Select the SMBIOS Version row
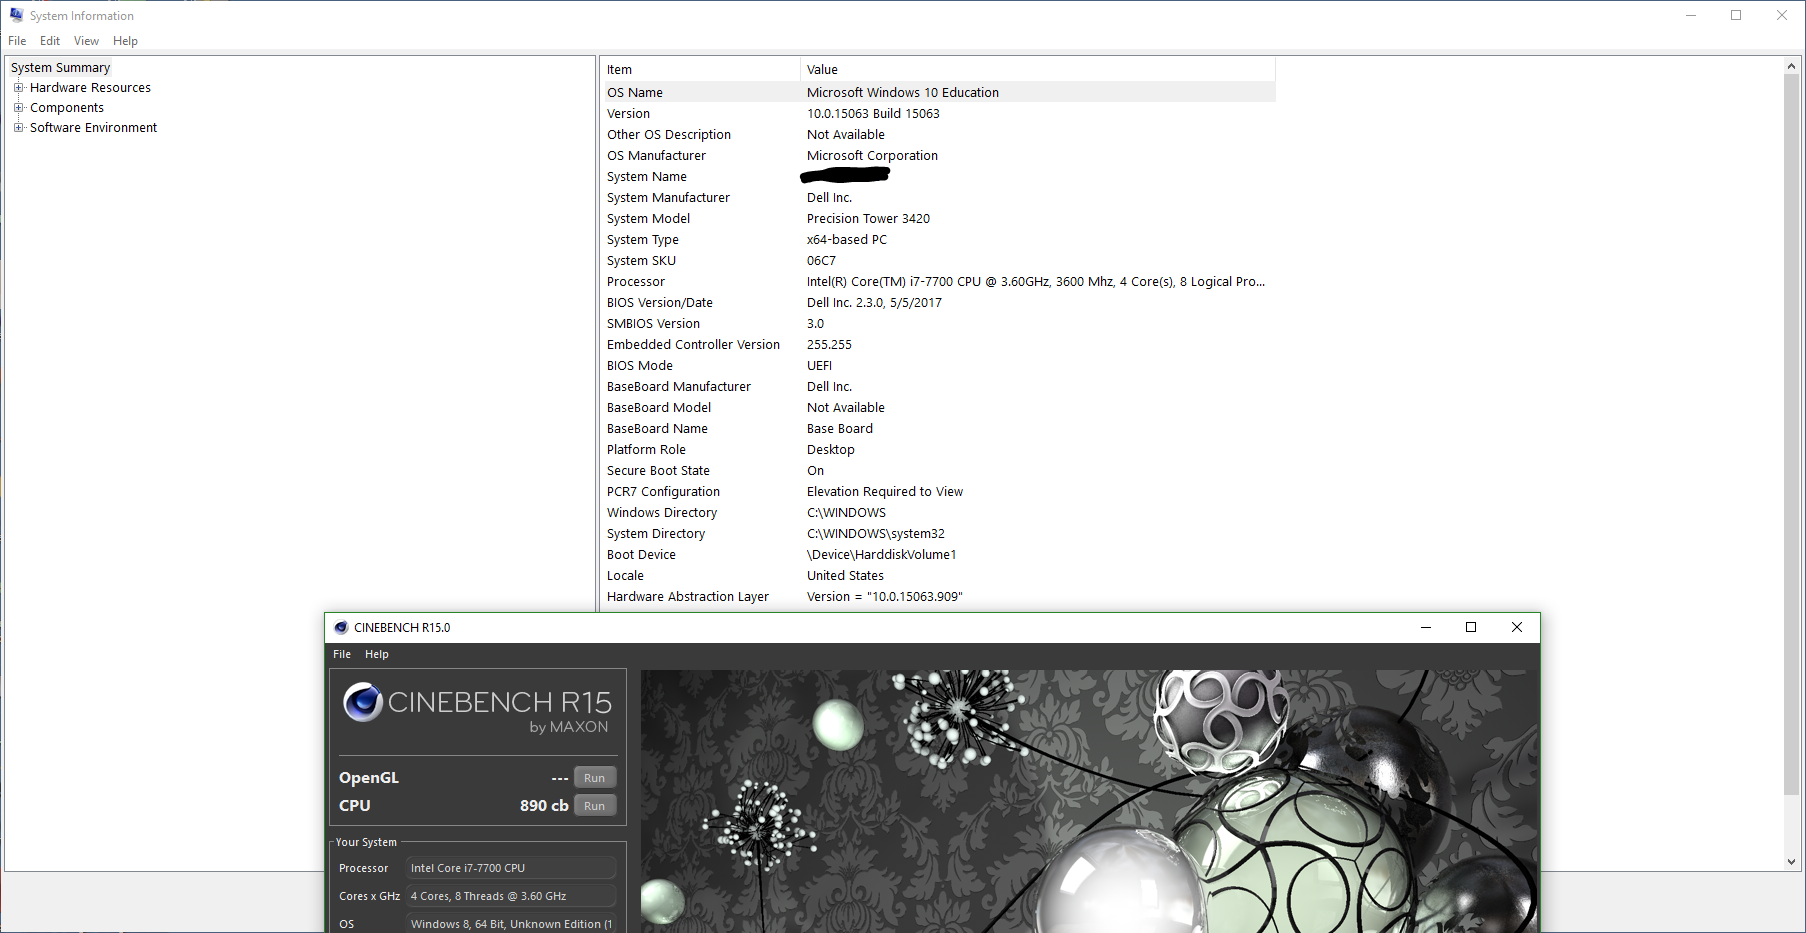Image resolution: width=1806 pixels, height=933 pixels. (938, 324)
